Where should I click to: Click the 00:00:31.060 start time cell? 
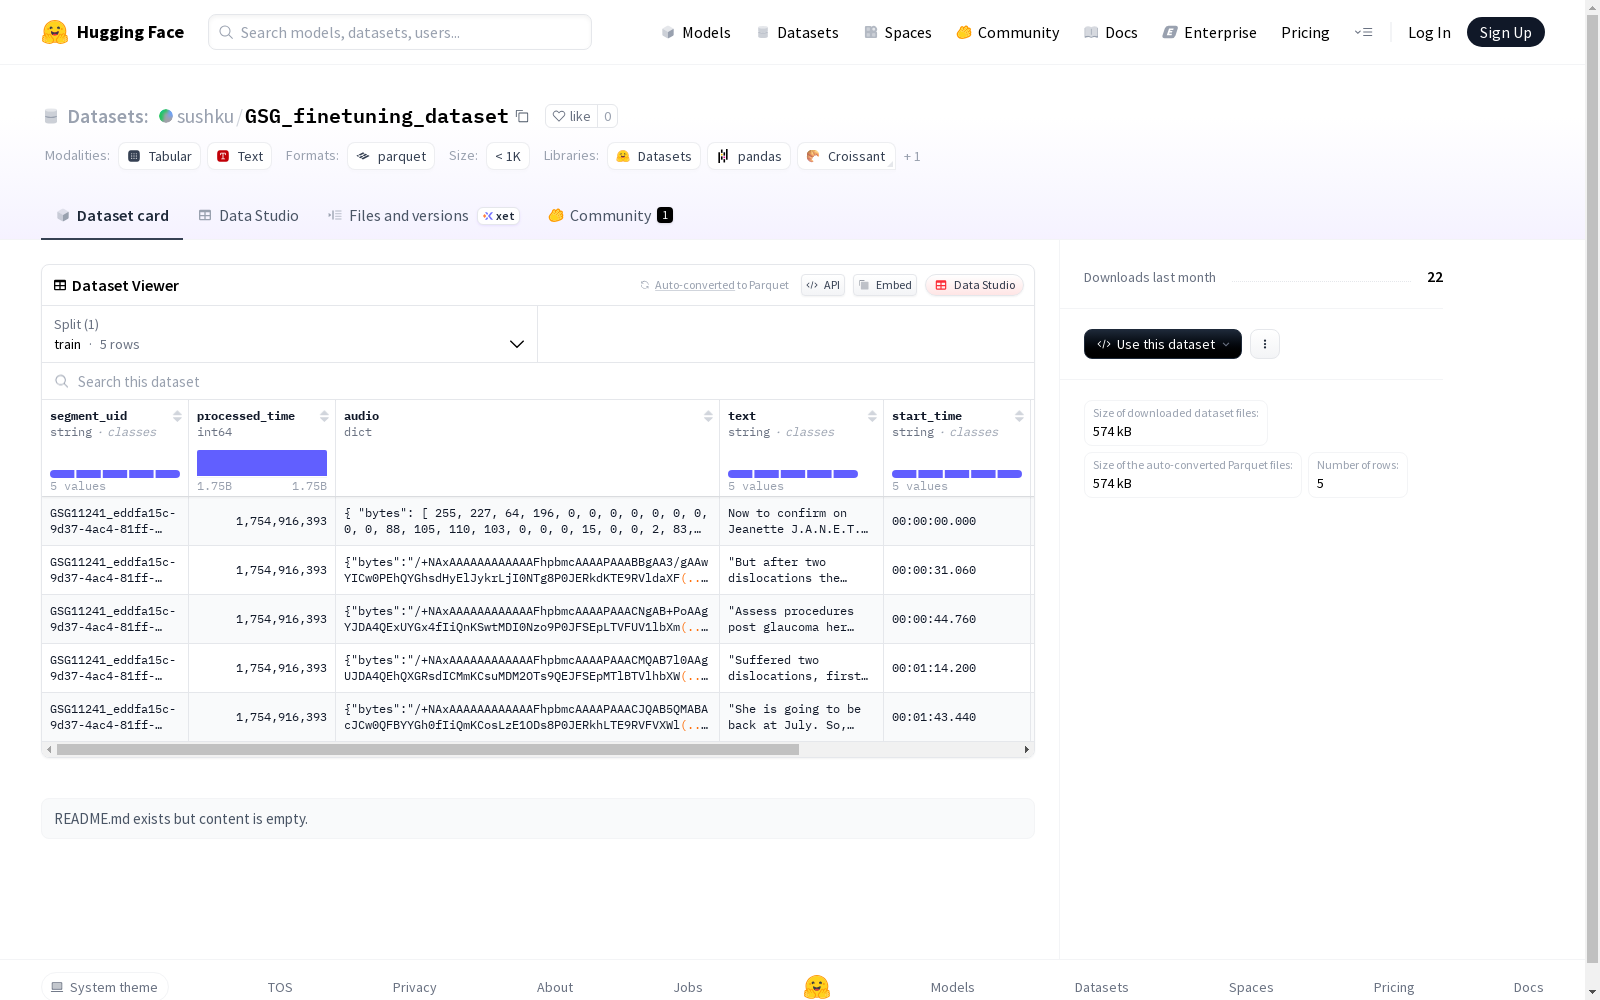click(x=957, y=570)
